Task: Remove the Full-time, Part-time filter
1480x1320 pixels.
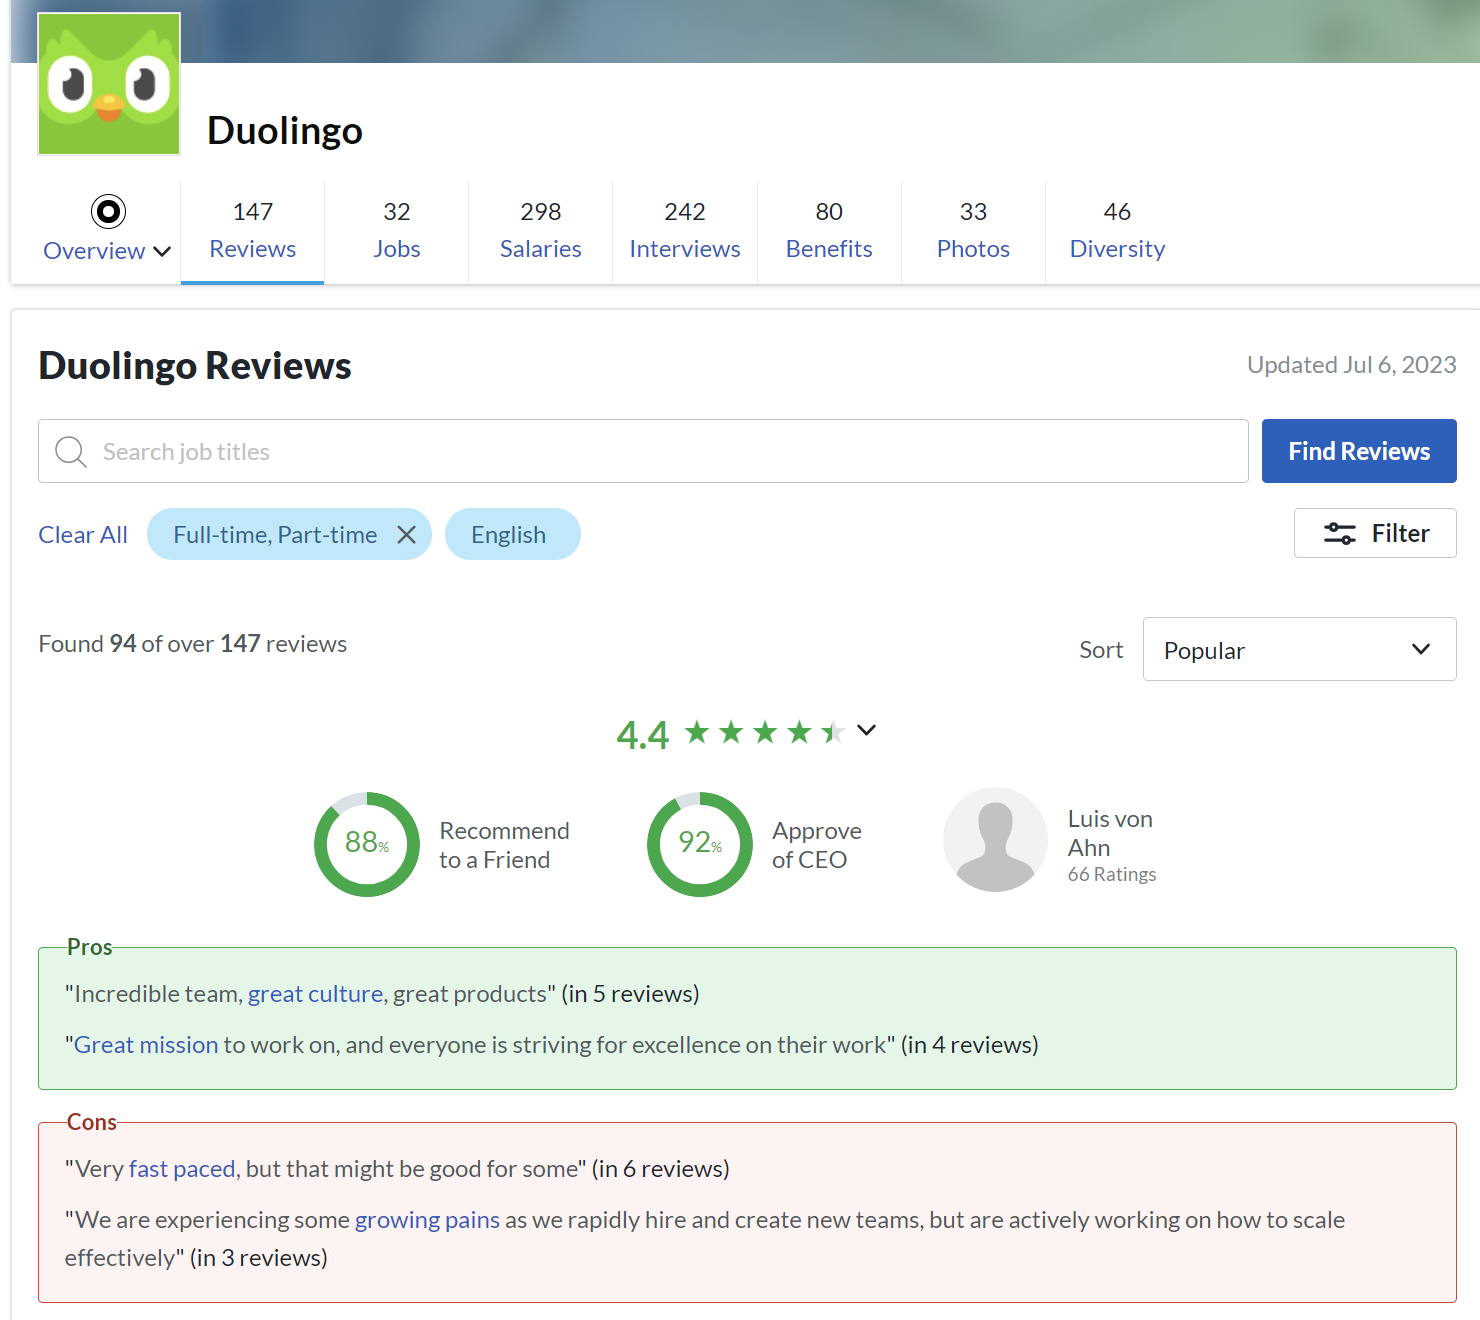Action: 406,535
